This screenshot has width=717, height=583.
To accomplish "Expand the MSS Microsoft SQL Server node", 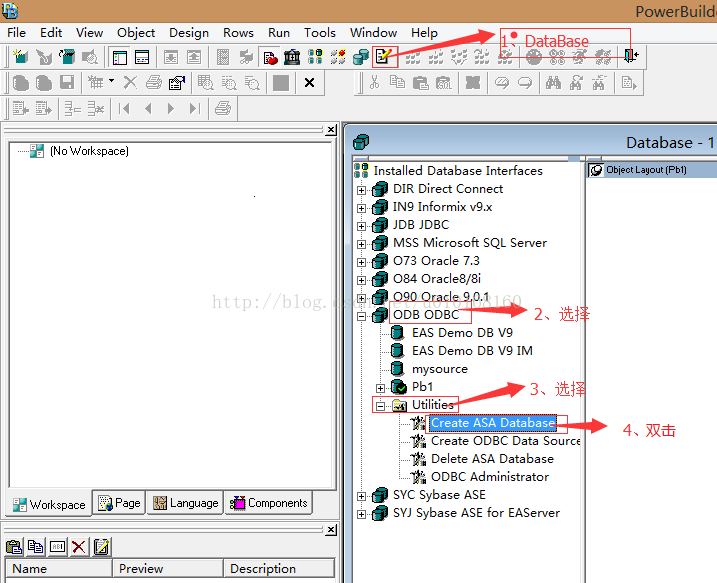I will [x=361, y=244].
